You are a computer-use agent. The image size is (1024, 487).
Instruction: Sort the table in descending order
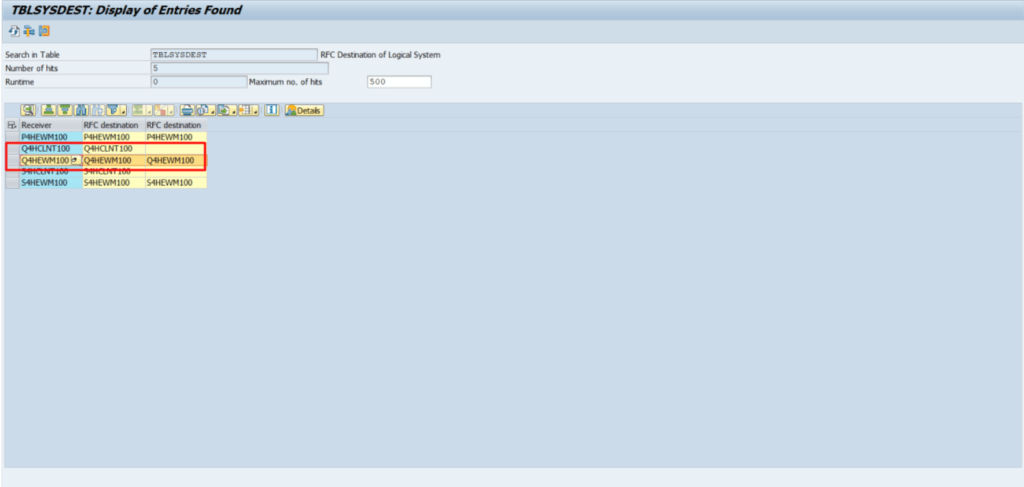(64, 110)
